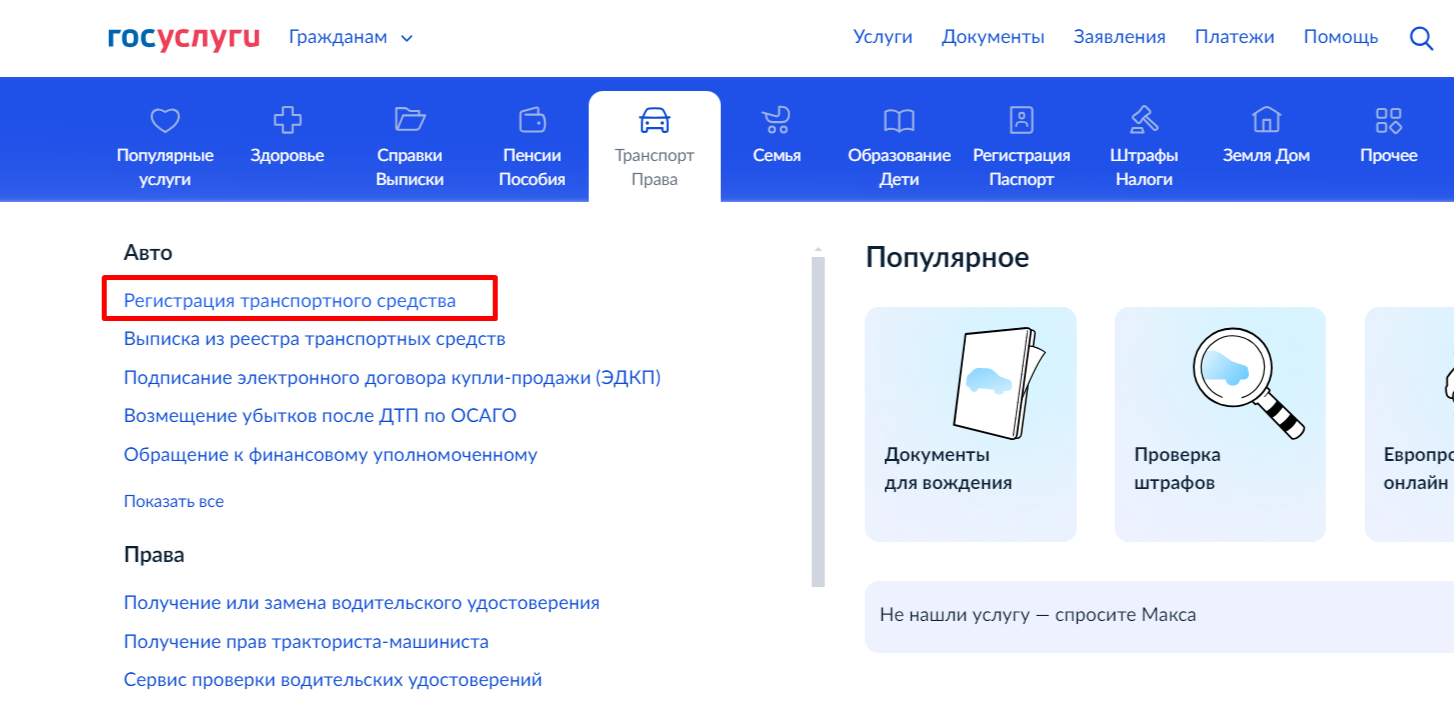Open Подписание электронного договора купли-продажи link

pos(392,377)
